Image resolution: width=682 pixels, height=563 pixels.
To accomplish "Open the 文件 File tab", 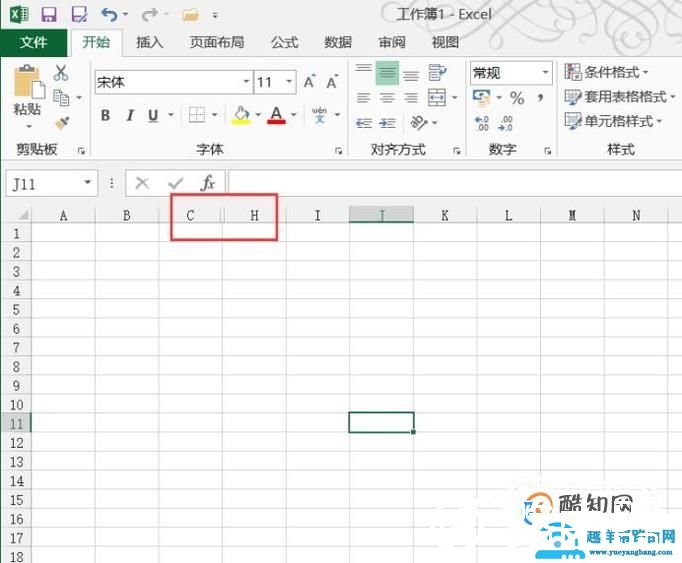I will click(x=33, y=43).
